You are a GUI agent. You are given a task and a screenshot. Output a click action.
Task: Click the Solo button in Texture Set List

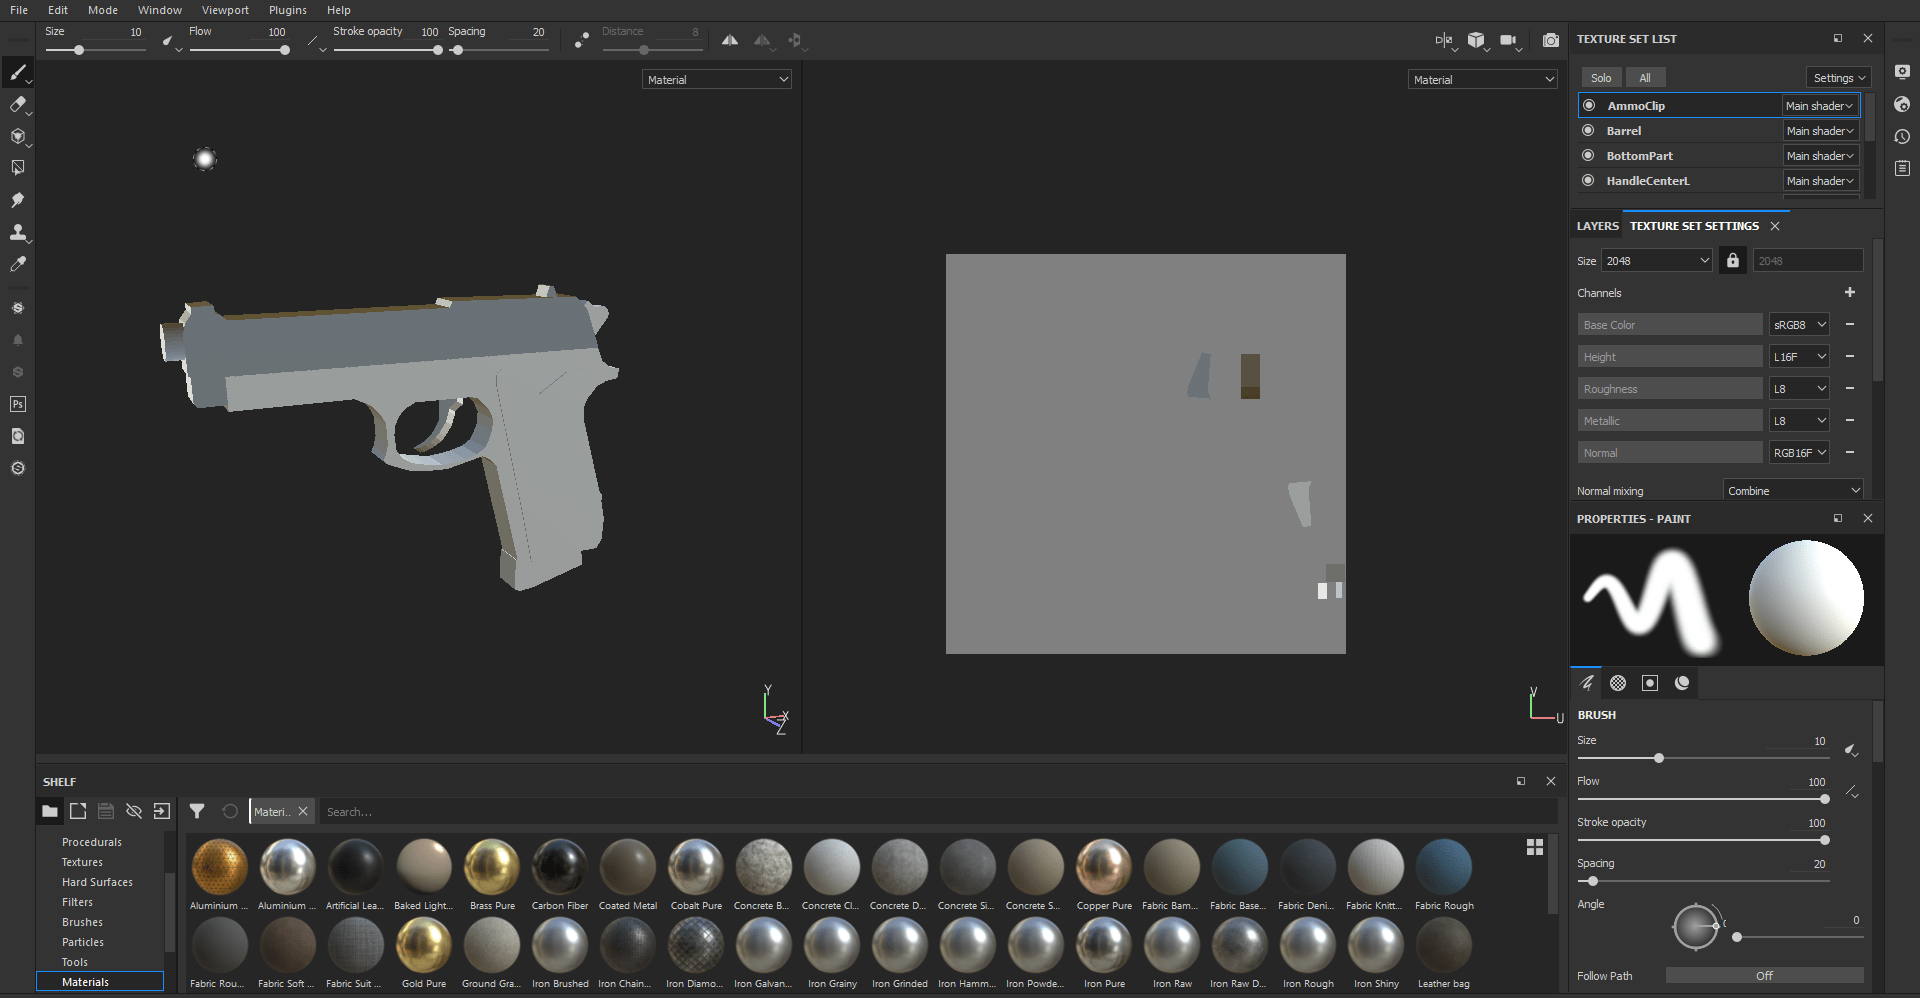pos(1600,77)
